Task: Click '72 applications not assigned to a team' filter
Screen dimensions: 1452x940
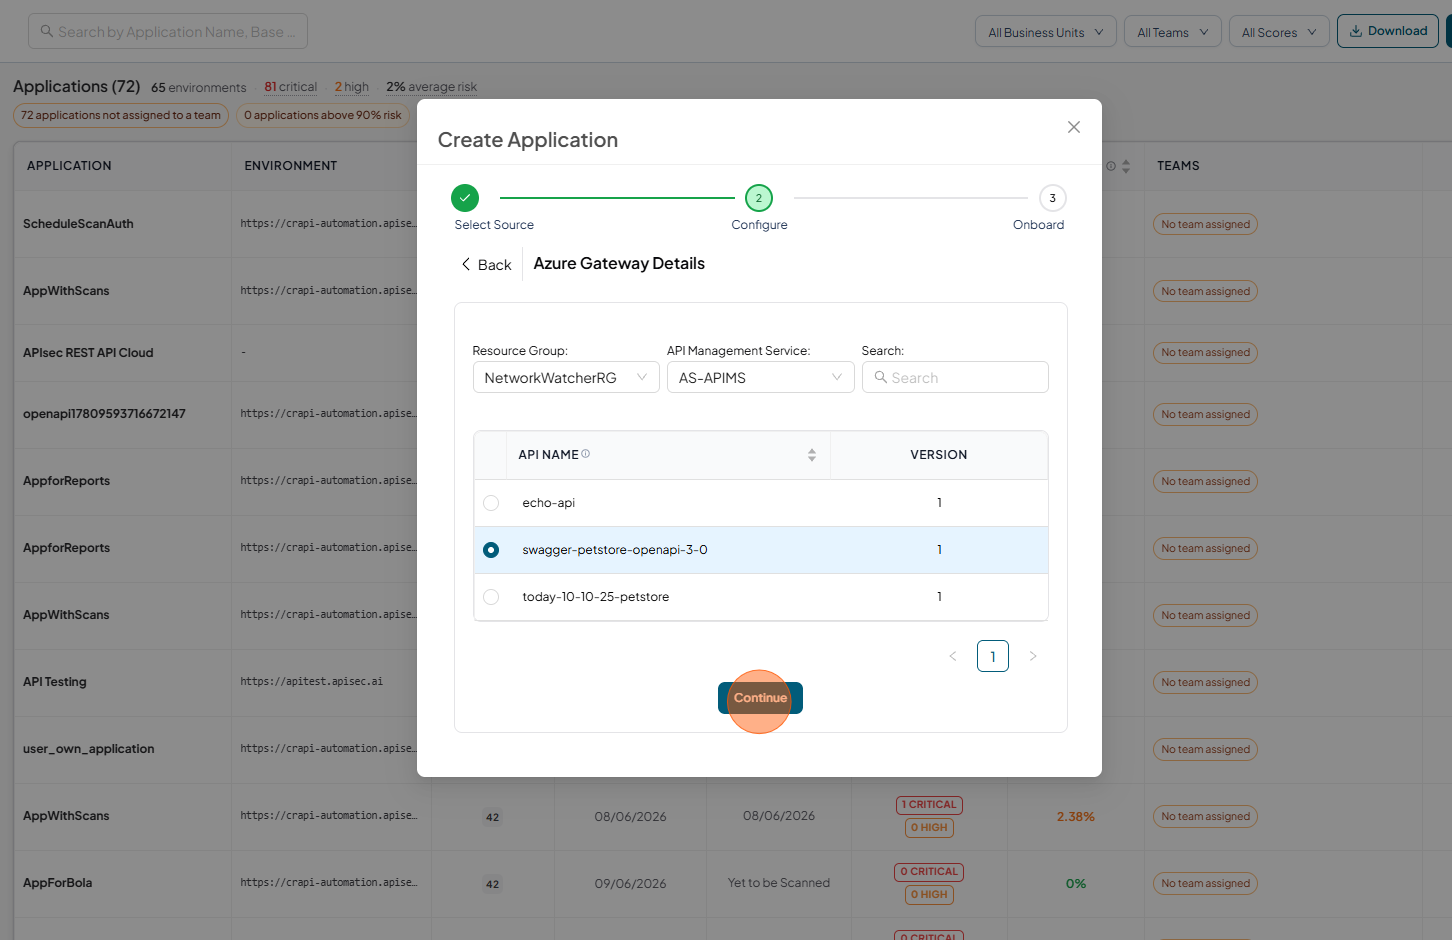Action: tap(121, 116)
